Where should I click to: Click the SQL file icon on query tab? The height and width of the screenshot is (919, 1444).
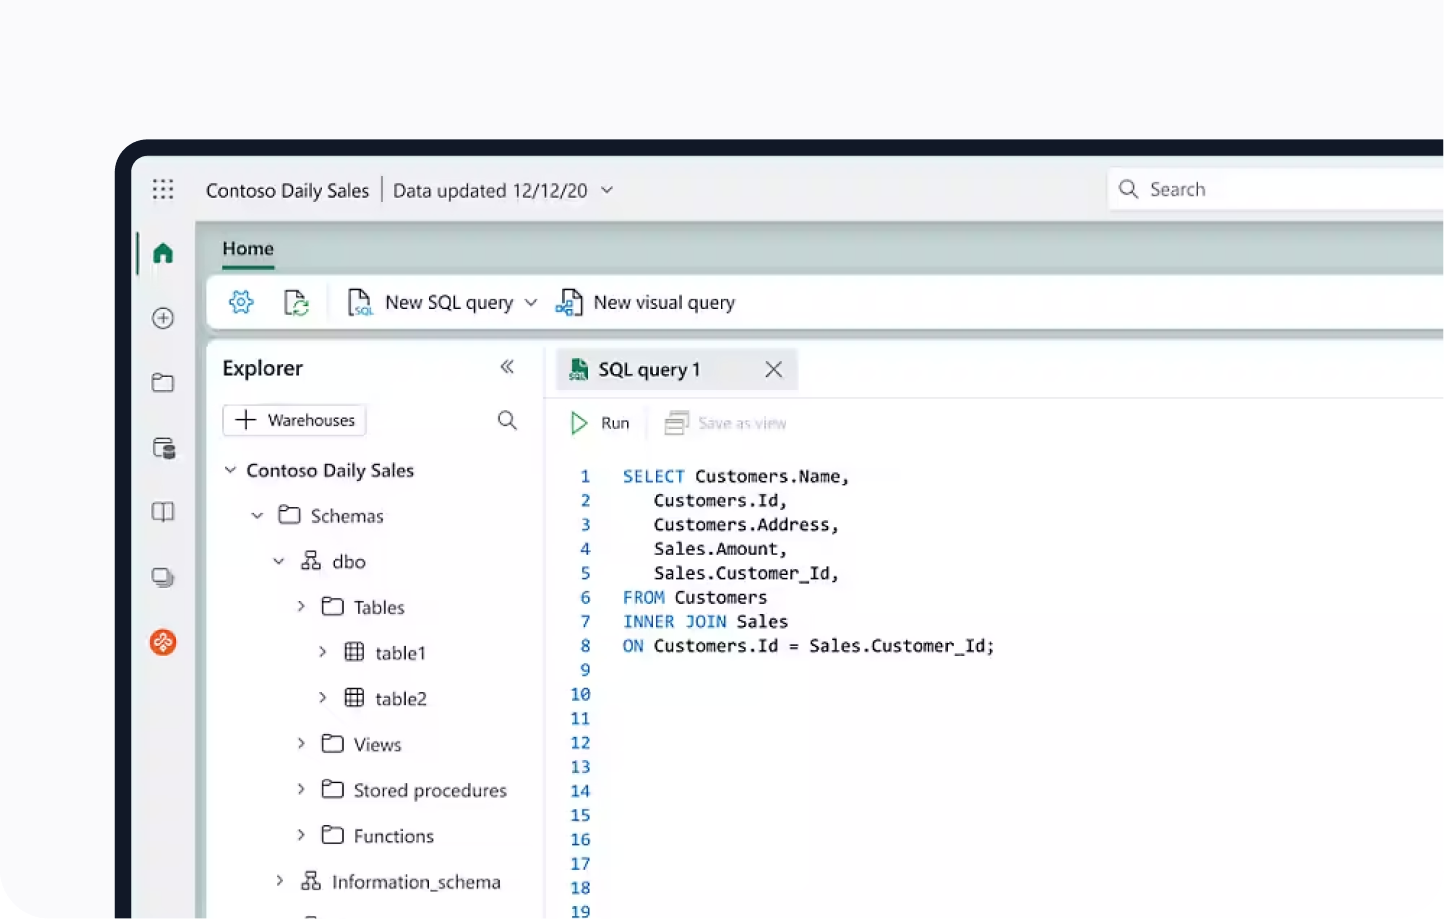click(x=578, y=370)
